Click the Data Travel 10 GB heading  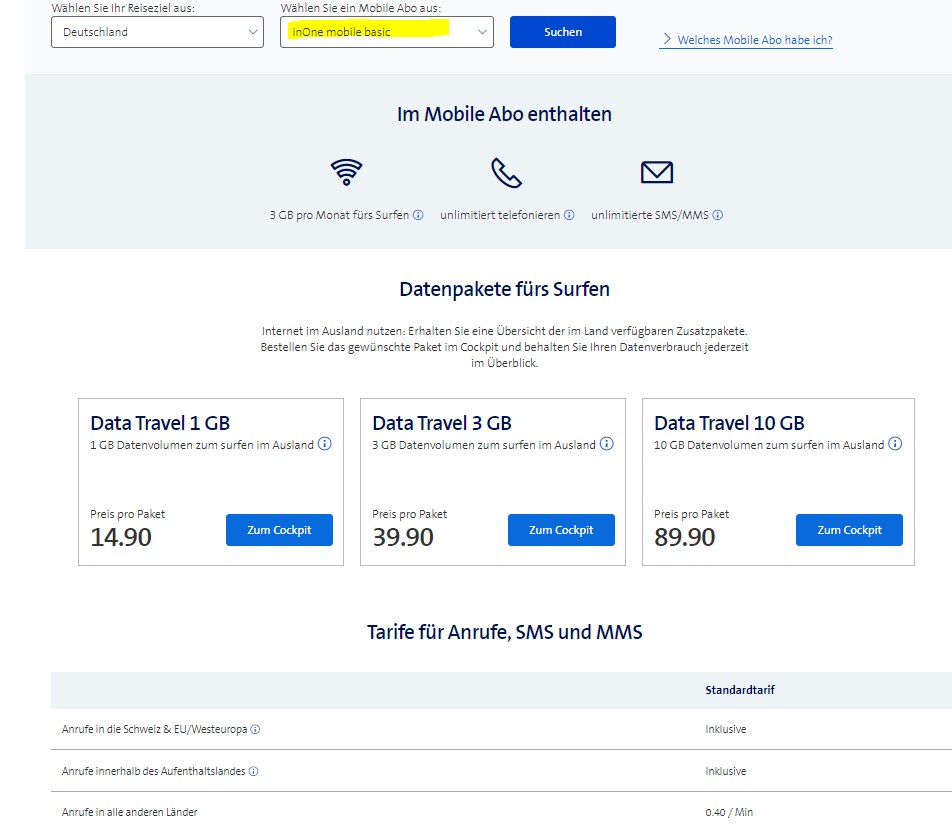click(729, 423)
